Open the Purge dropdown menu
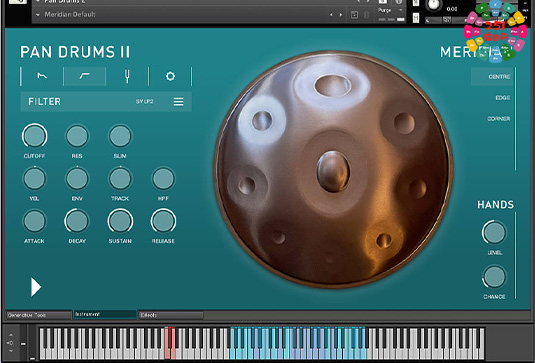535x363 pixels. click(391, 11)
